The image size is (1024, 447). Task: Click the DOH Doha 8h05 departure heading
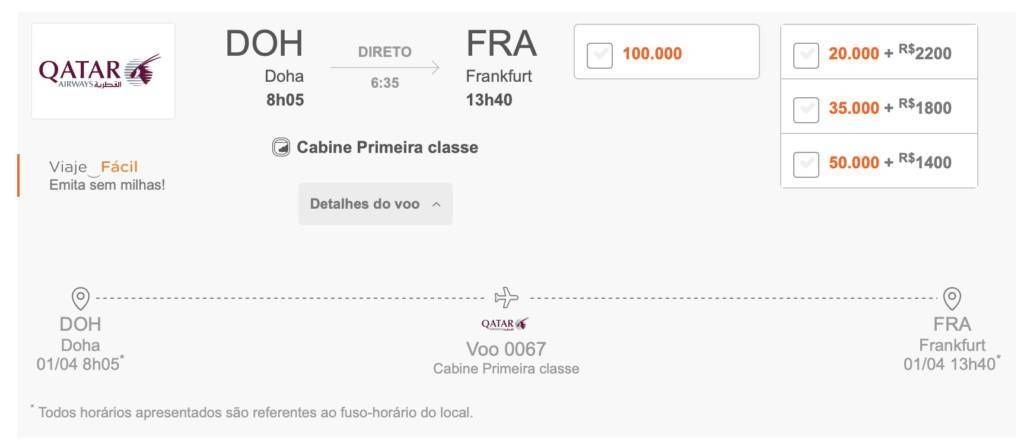(x=264, y=69)
